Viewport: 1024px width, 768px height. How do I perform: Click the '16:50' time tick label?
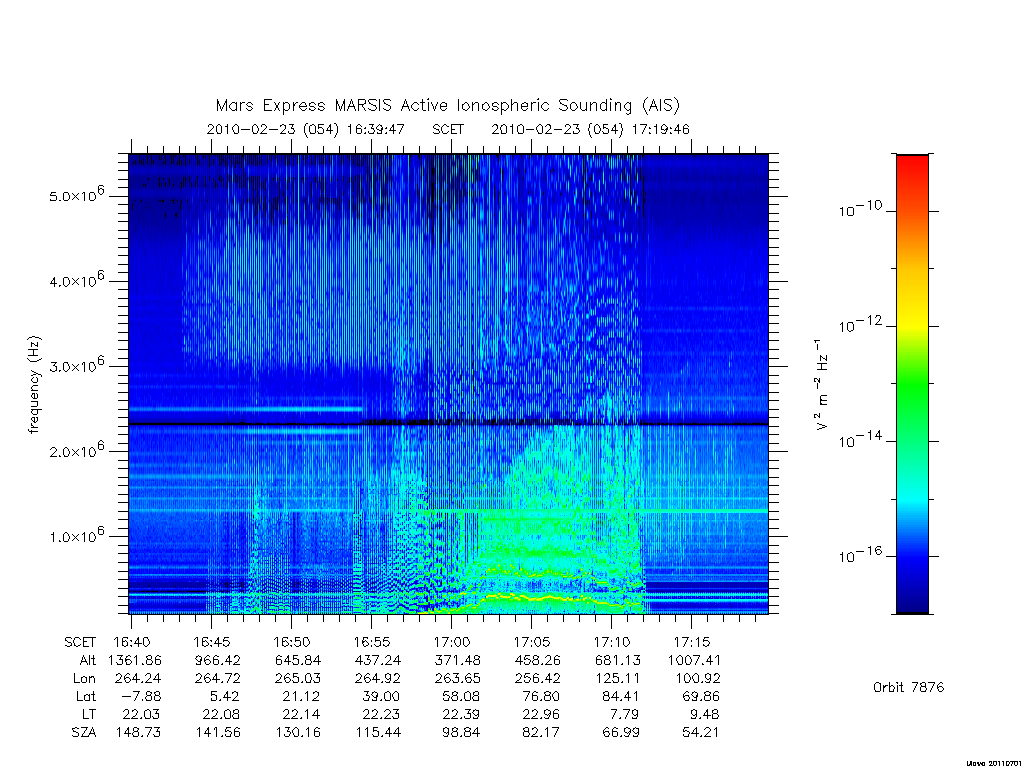[x=291, y=642]
